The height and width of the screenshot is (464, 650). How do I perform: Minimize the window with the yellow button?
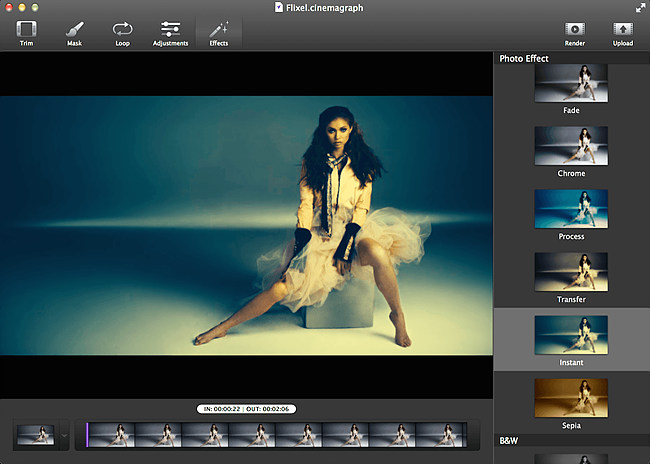[x=22, y=7]
